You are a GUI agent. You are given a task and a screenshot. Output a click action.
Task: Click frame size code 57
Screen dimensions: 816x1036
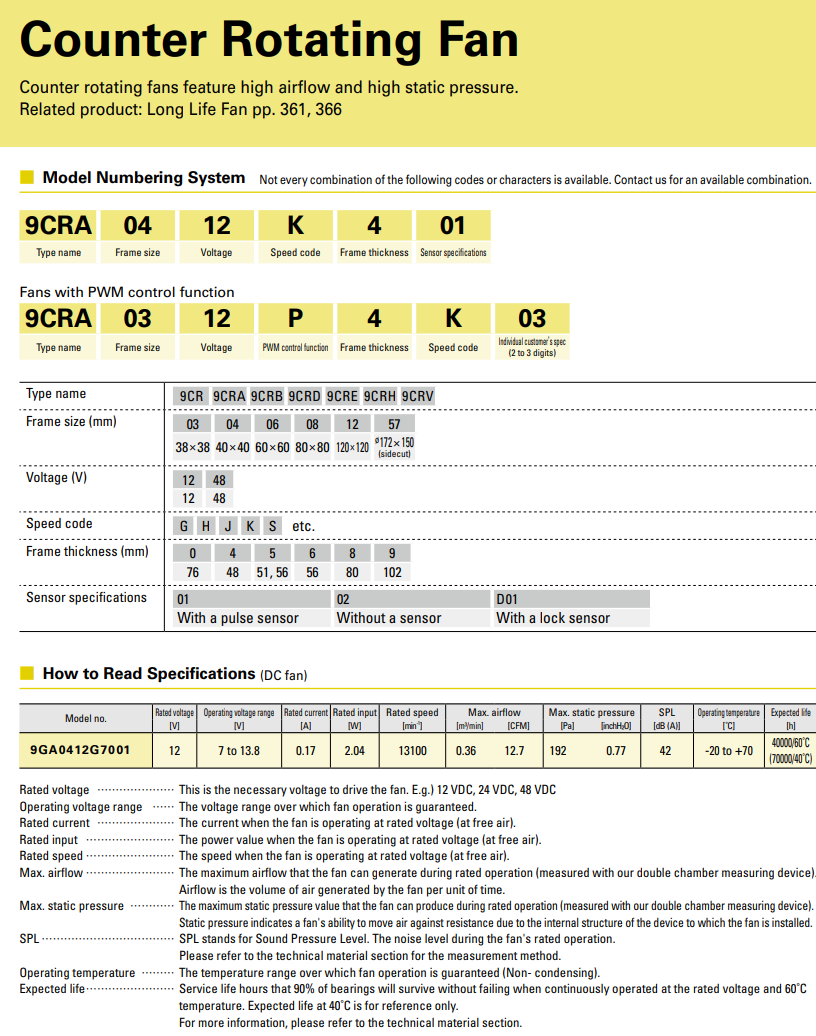coord(394,424)
